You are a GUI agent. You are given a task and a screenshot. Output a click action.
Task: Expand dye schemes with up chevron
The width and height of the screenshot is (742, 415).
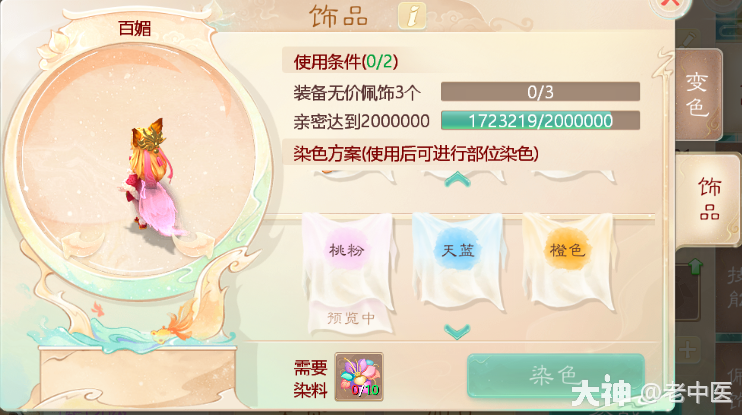[457, 179]
